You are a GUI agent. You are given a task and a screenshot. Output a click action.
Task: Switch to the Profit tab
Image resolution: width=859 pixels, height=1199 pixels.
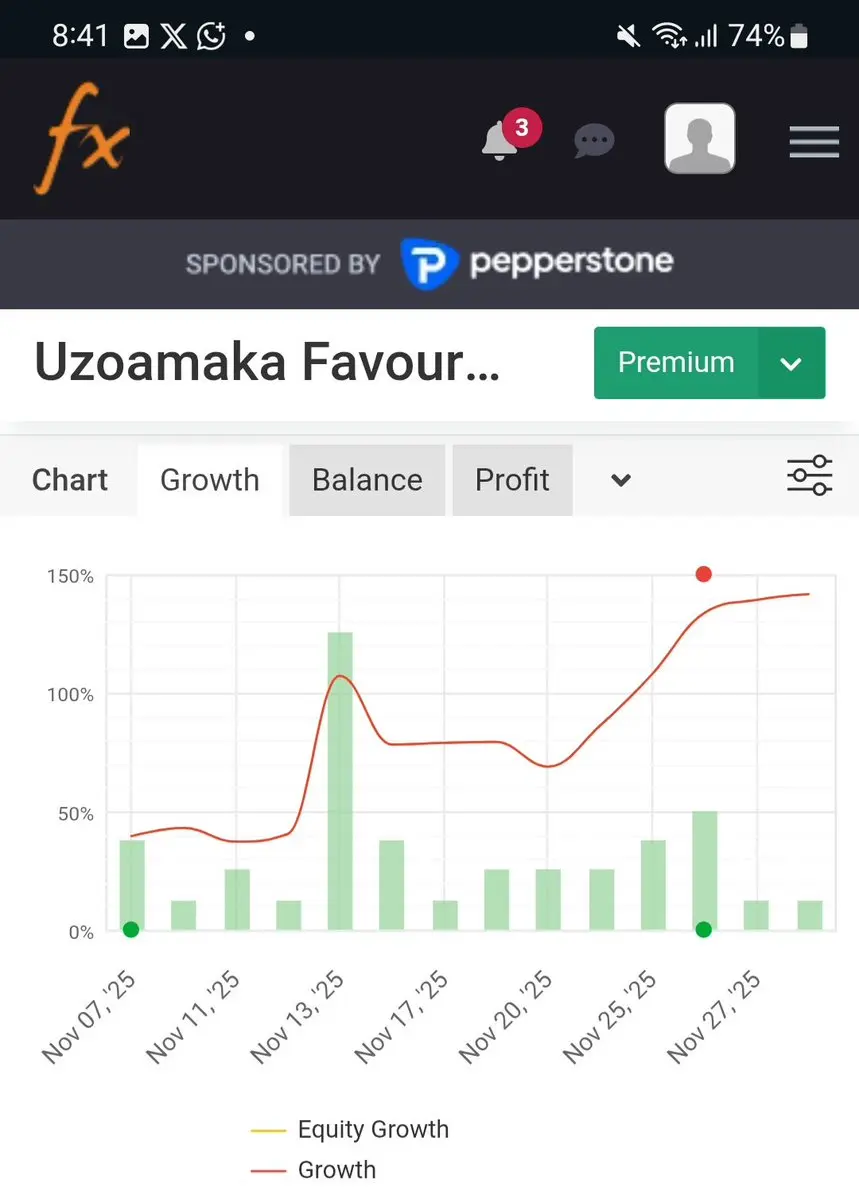tap(512, 480)
